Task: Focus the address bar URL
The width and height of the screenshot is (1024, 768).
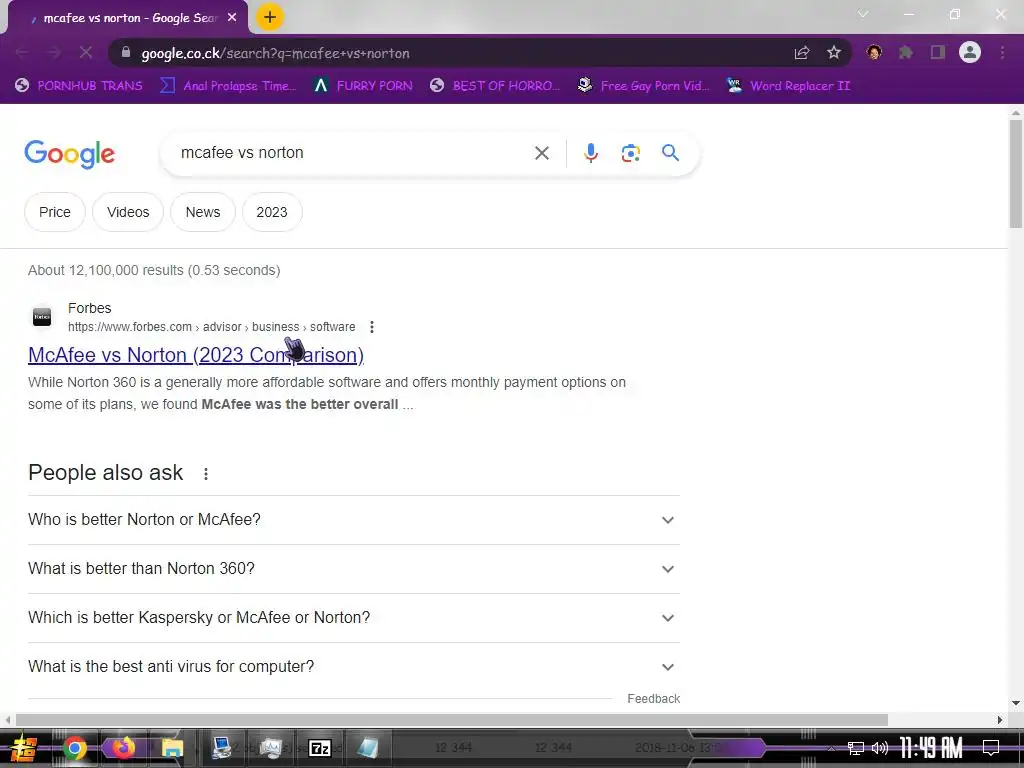Action: [x=275, y=54]
